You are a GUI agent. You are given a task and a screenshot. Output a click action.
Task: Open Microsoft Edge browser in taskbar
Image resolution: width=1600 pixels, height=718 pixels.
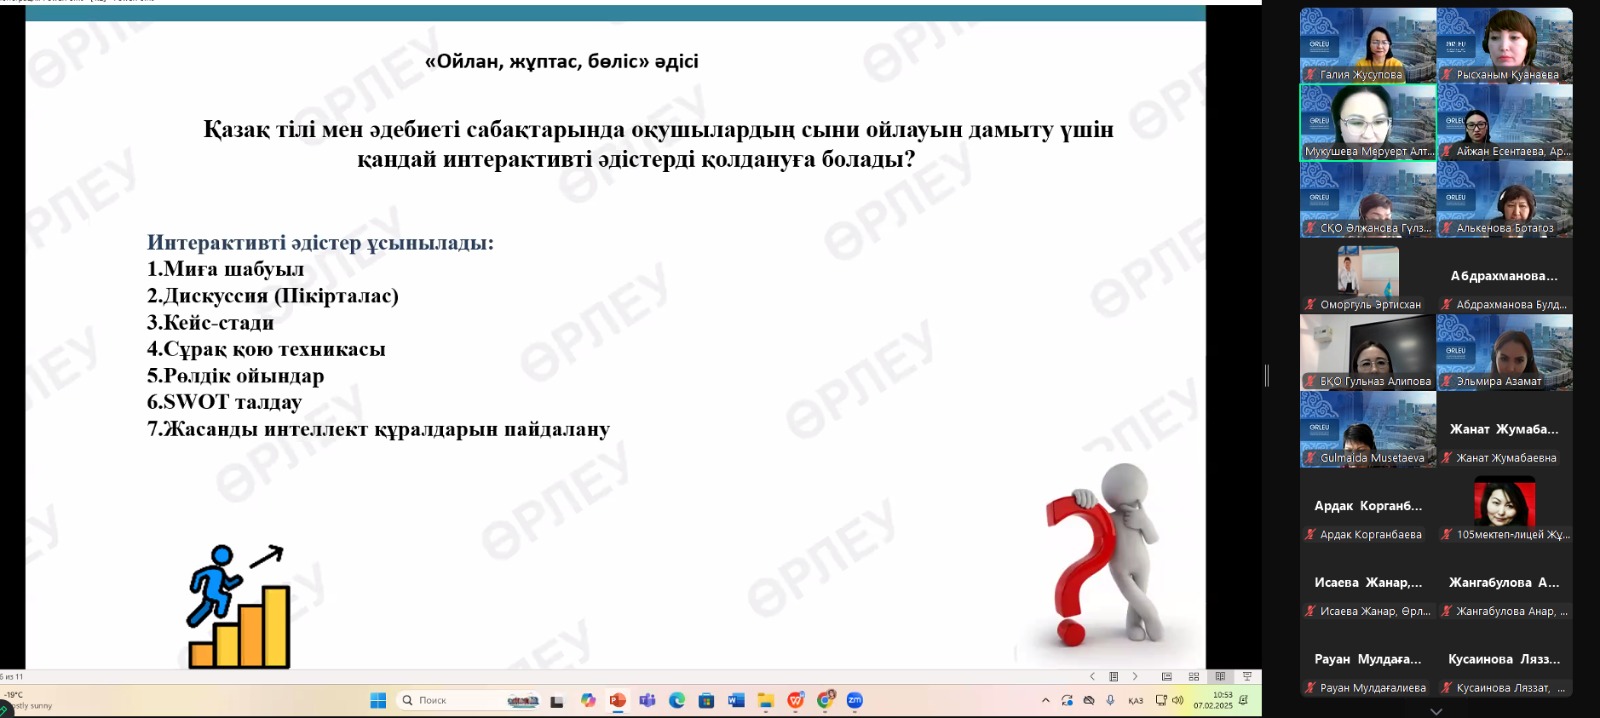click(677, 700)
